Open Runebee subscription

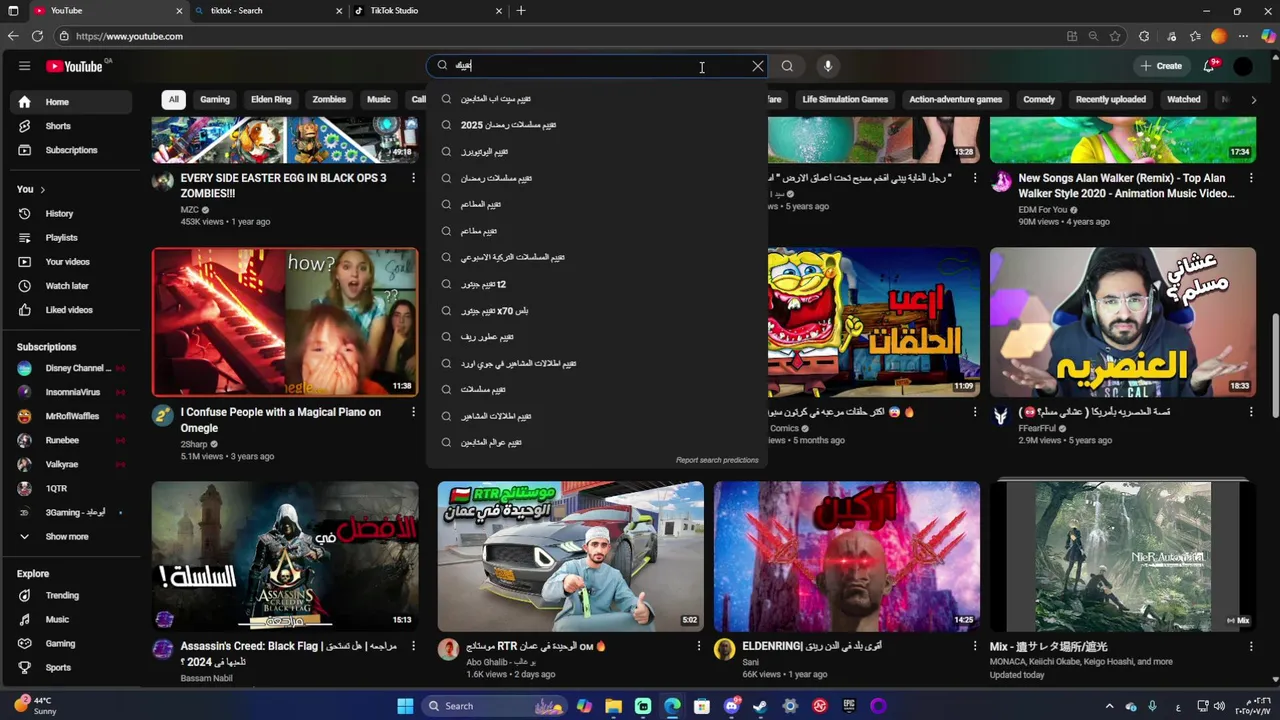[x=71, y=440]
